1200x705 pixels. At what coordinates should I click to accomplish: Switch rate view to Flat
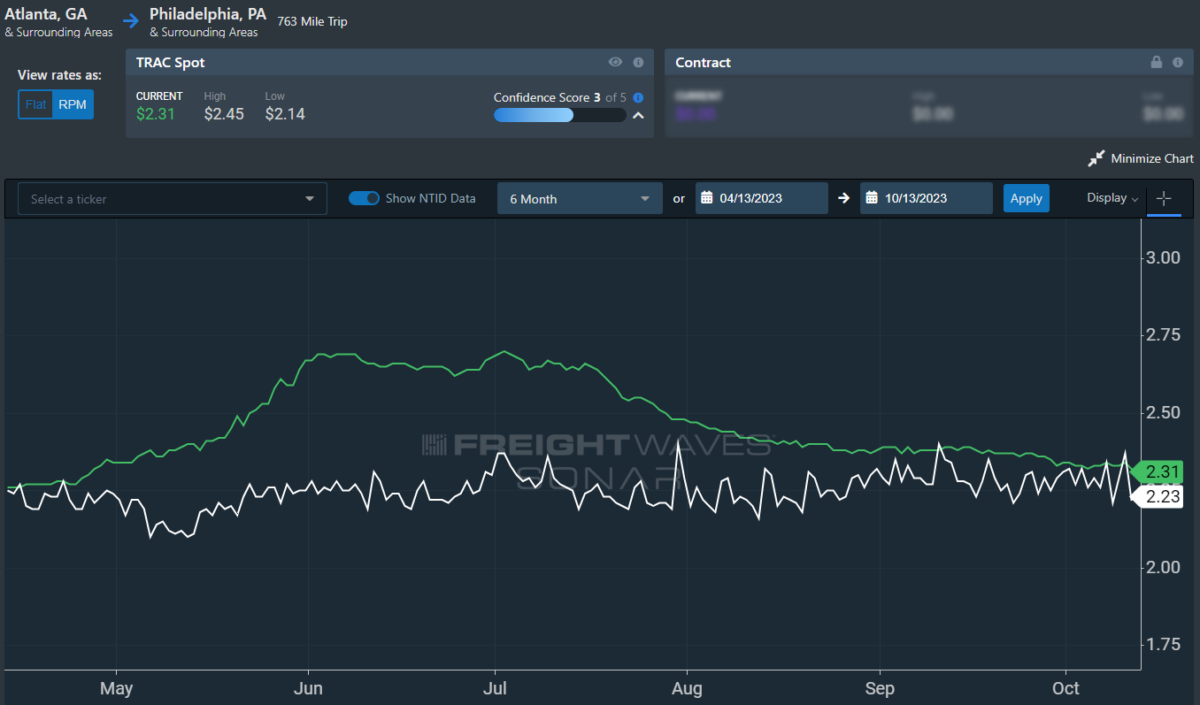click(36, 104)
